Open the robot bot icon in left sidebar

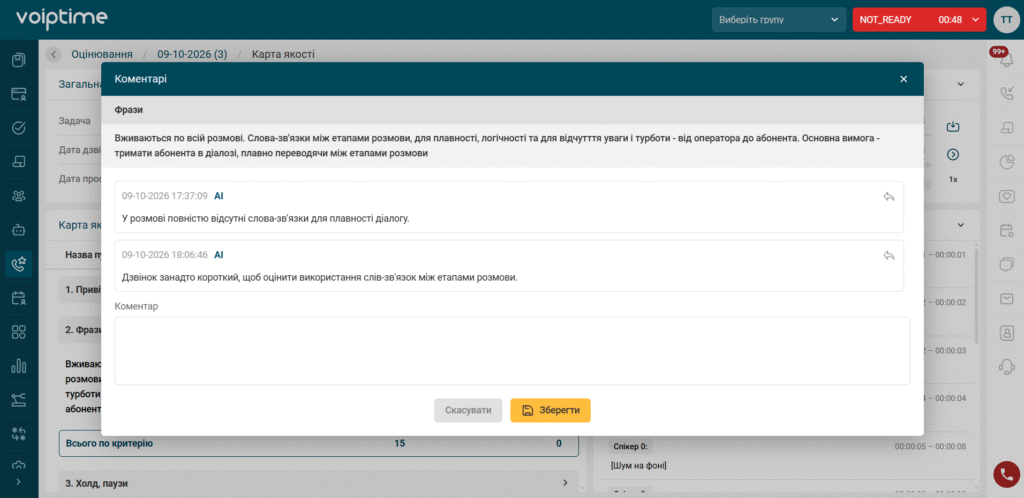click(19, 230)
